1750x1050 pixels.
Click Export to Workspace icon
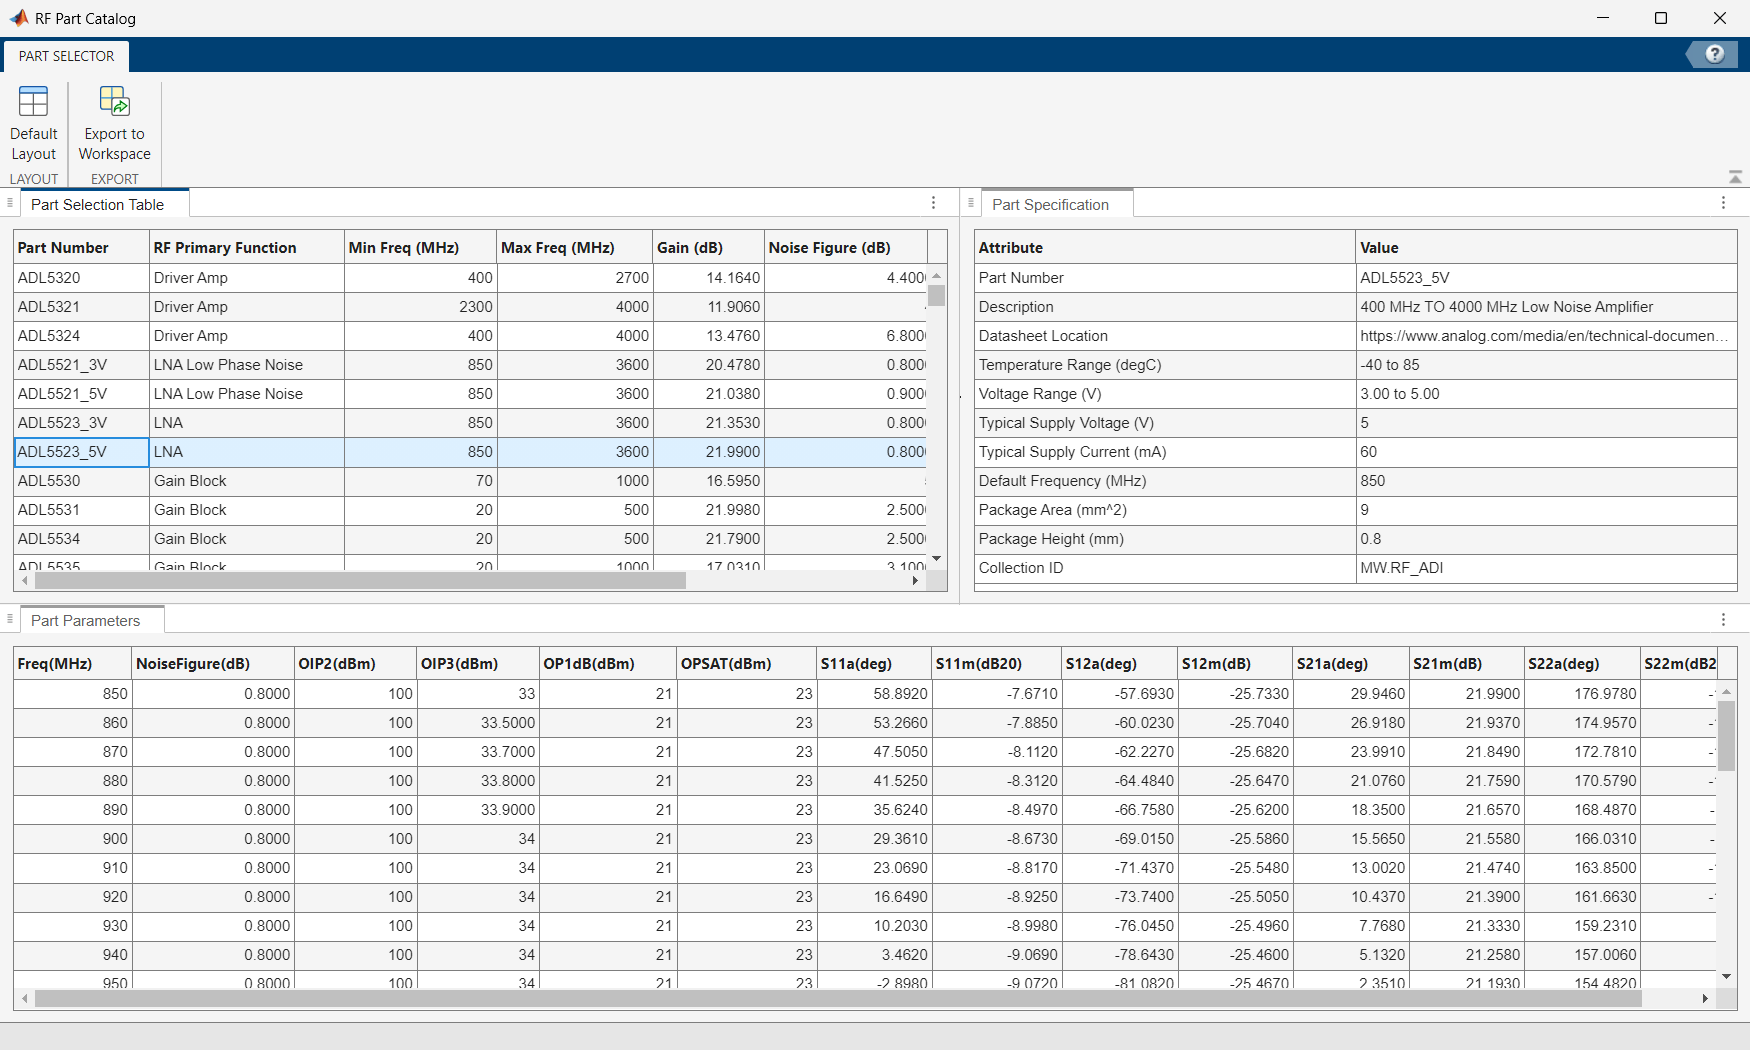point(114,102)
